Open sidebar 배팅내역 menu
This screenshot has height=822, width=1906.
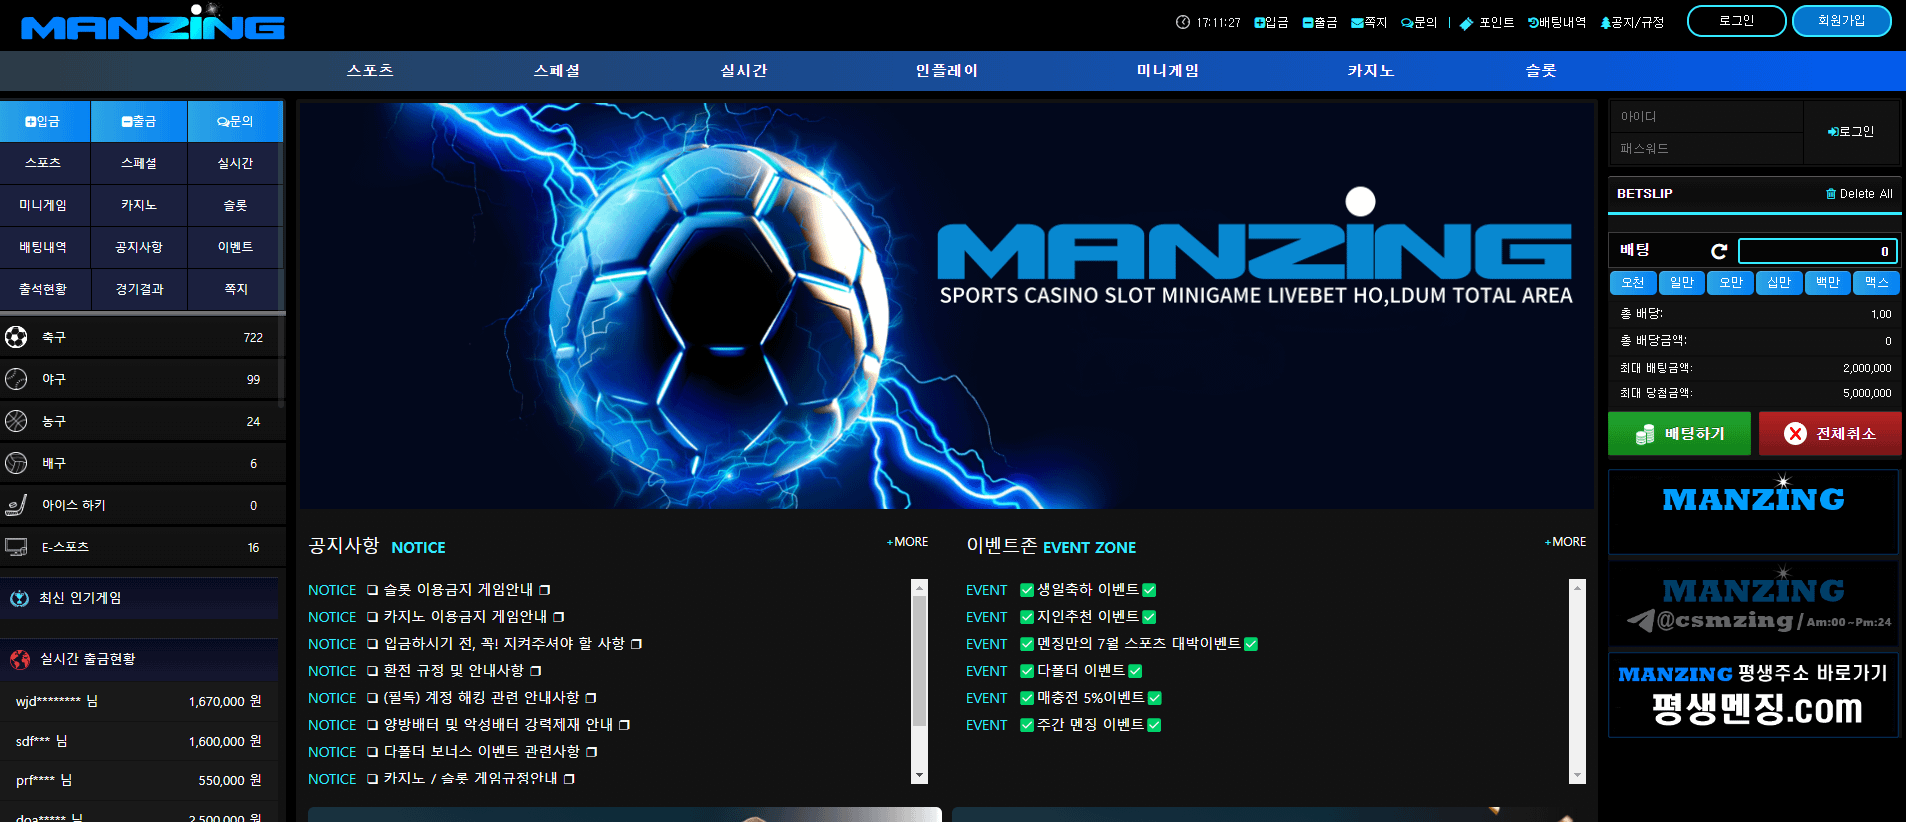point(43,247)
